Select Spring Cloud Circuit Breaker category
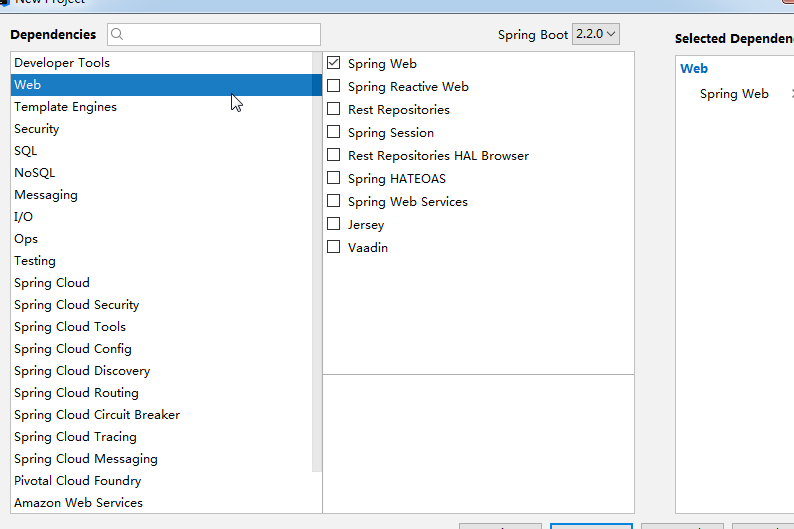794x529 pixels. [162, 415]
